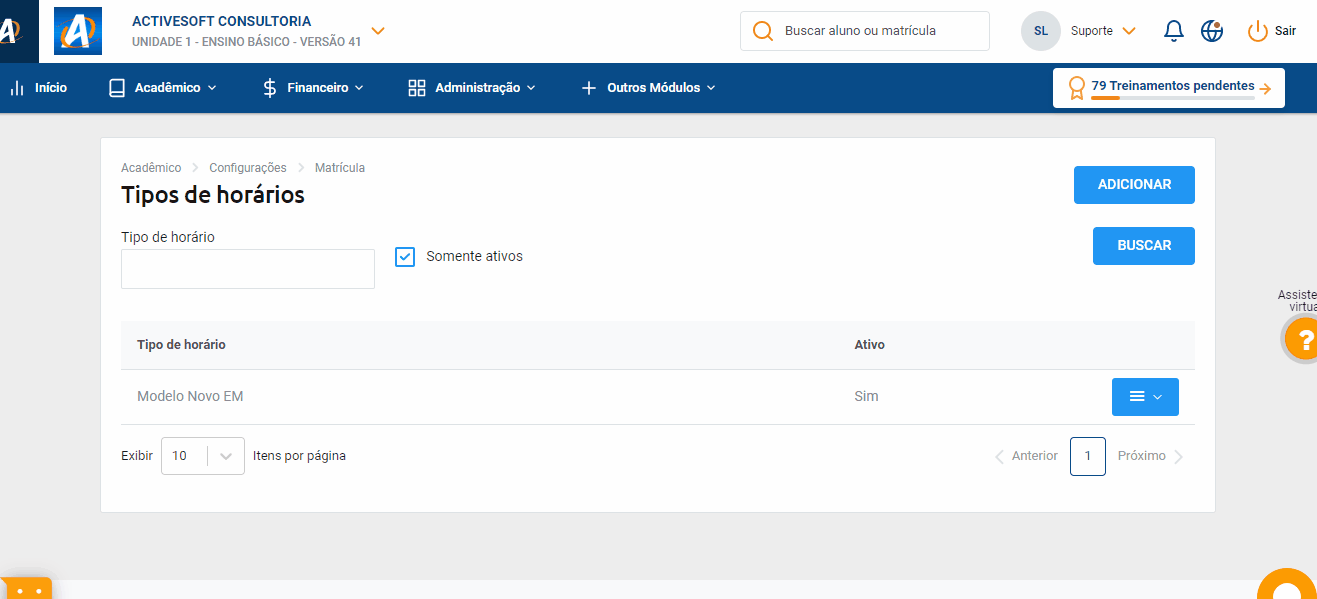Image resolution: width=1317 pixels, height=599 pixels.
Task: Click the trainings award ribbon icon
Action: tap(1077, 88)
